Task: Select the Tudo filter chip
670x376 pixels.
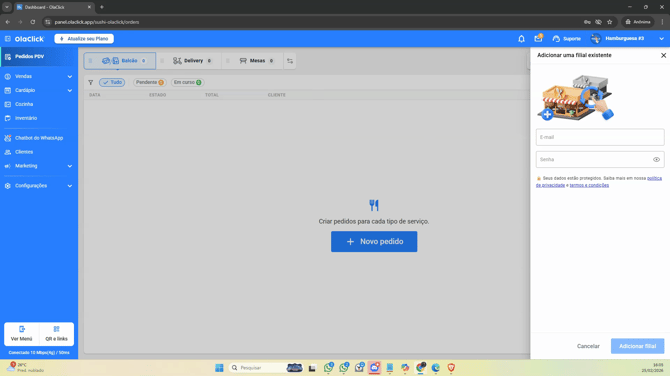Action: click(112, 82)
